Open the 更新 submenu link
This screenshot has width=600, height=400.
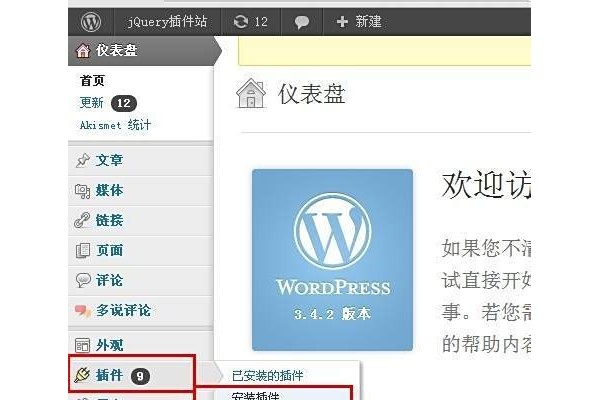pyautogui.click(x=91, y=103)
